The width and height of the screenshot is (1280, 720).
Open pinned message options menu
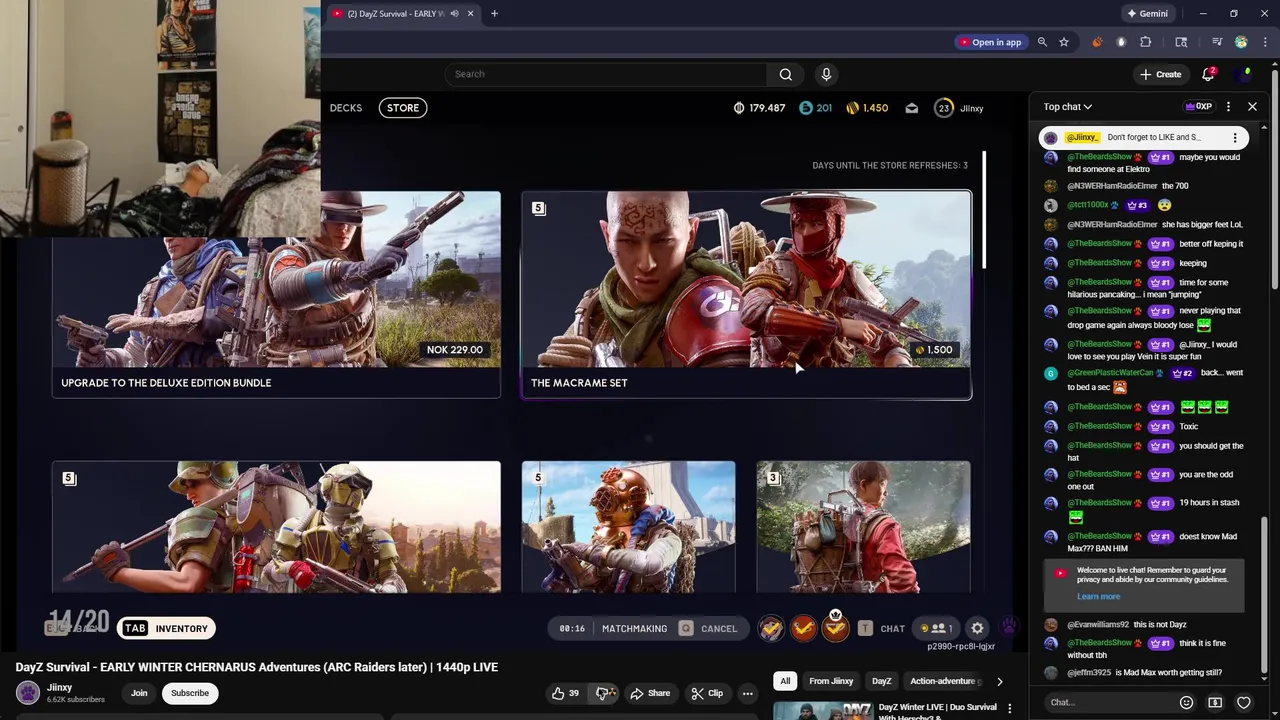click(1235, 138)
